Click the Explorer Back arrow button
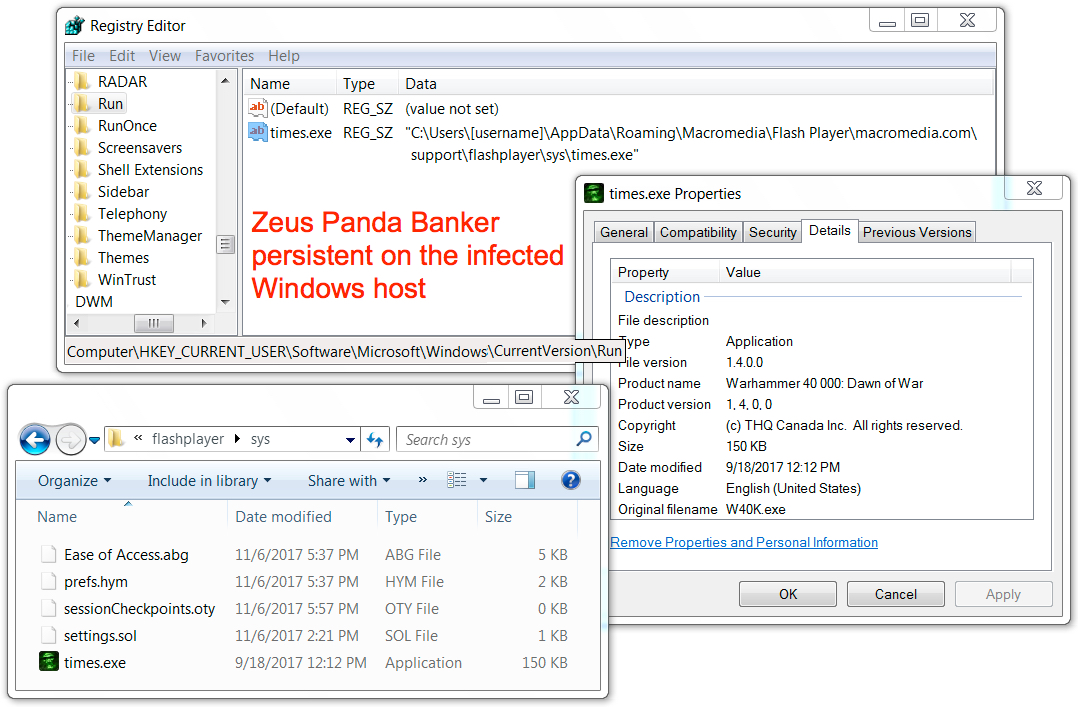 tap(35, 439)
